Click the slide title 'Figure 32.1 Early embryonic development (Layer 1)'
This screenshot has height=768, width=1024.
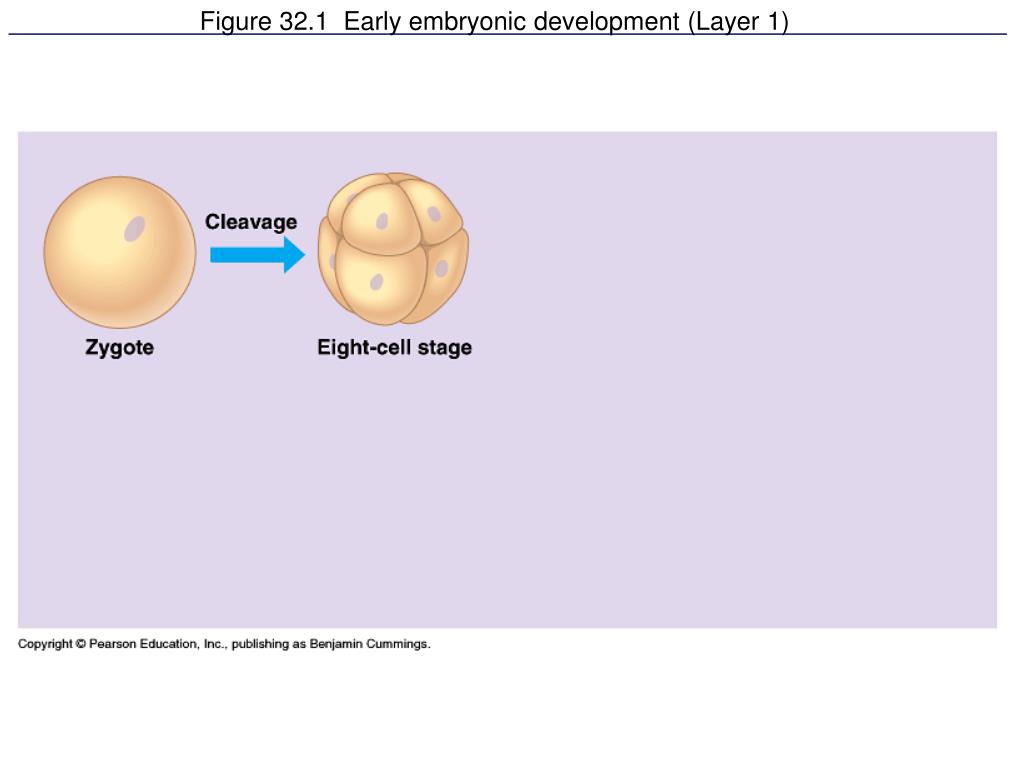coord(494,22)
